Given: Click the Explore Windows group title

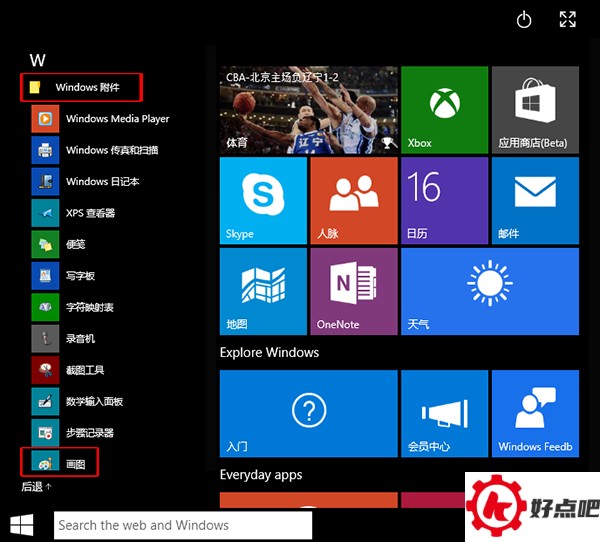Looking at the screenshot, I should click(x=269, y=352).
